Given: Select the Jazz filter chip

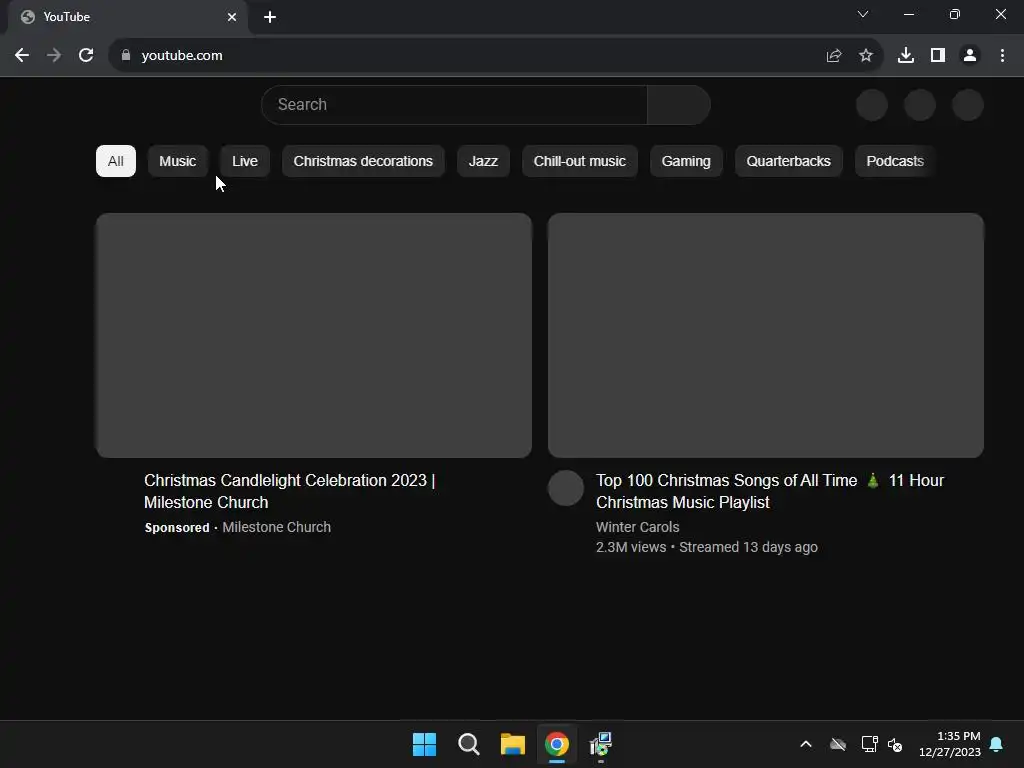Looking at the screenshot, I should pos(483,161).
